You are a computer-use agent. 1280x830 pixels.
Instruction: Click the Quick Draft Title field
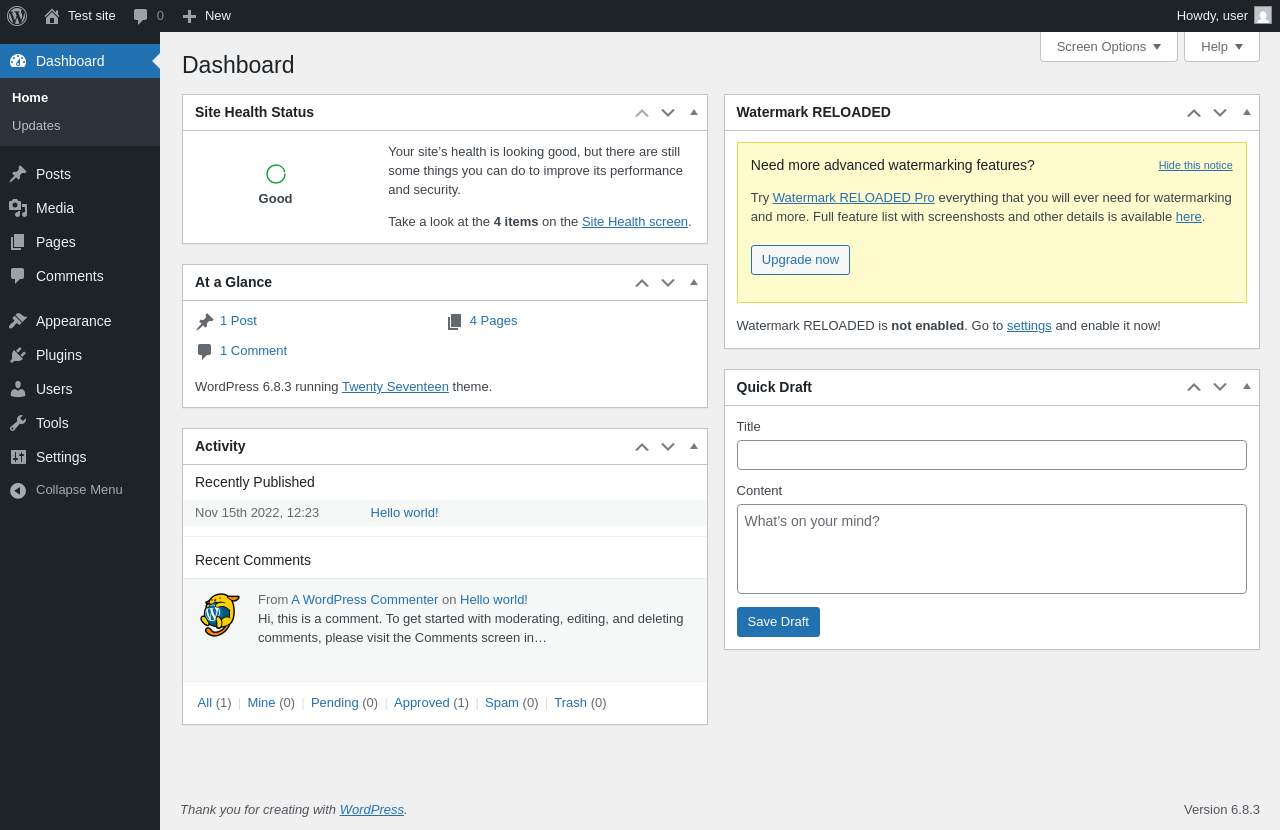pyautogui.click(x=991, y=455)
